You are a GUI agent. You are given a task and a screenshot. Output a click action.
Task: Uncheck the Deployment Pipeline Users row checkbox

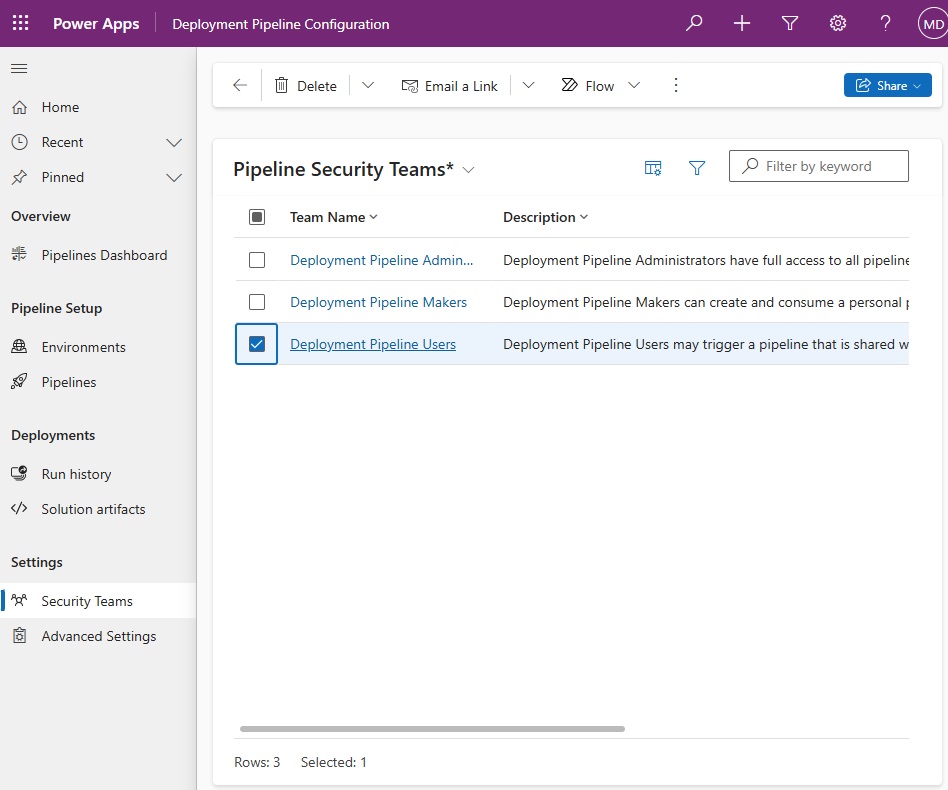coord(257,344)
